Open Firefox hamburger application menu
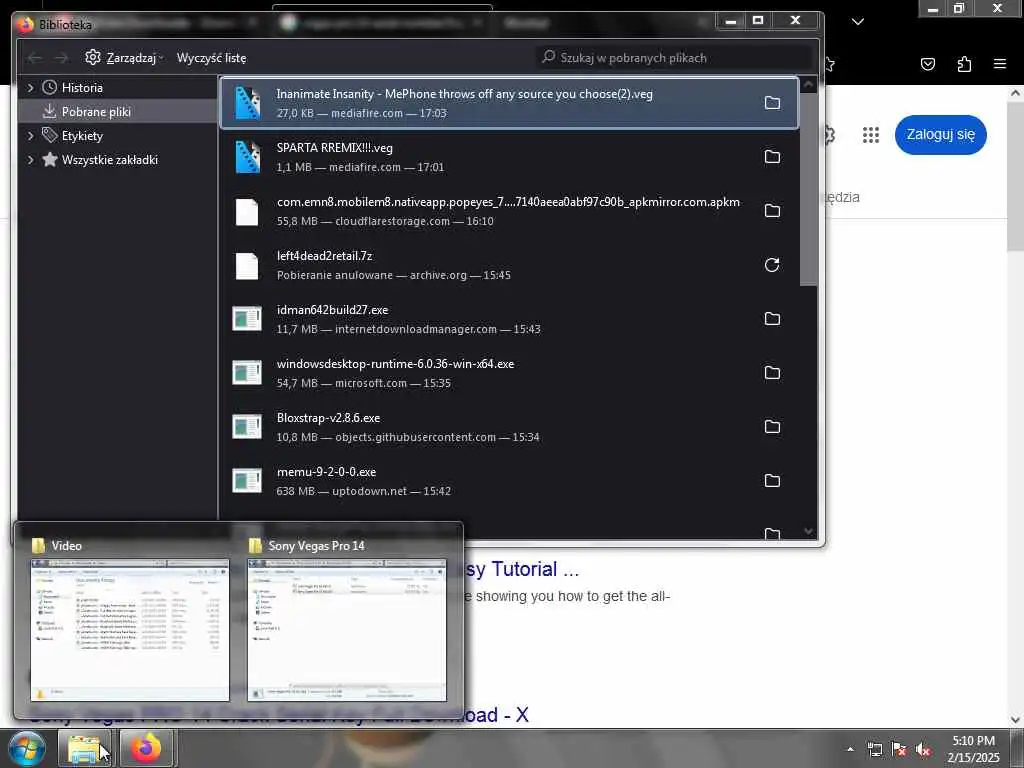 point(1000,64)
